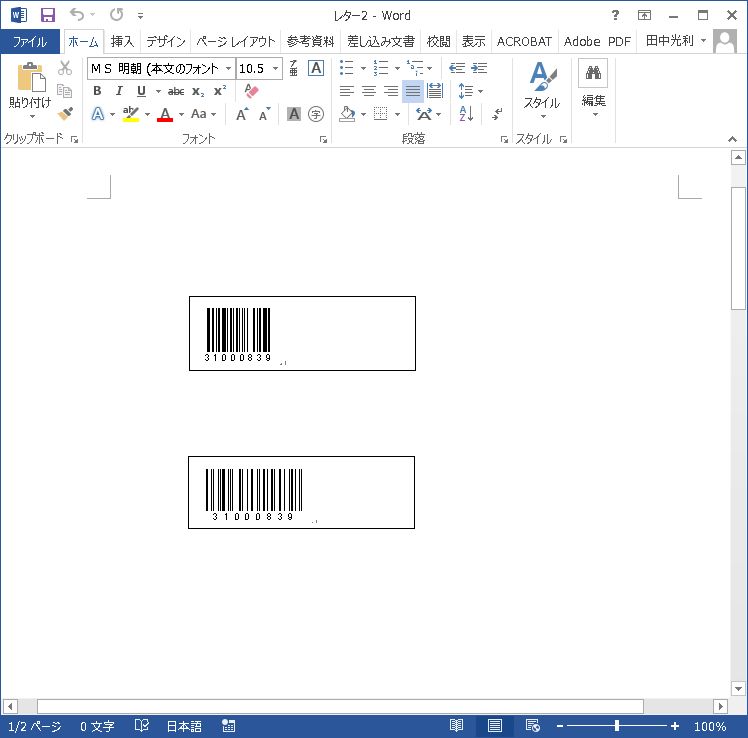Screen dimensions: 748x738
Task: Click the red font color A swatch
Action: [165, 114]
